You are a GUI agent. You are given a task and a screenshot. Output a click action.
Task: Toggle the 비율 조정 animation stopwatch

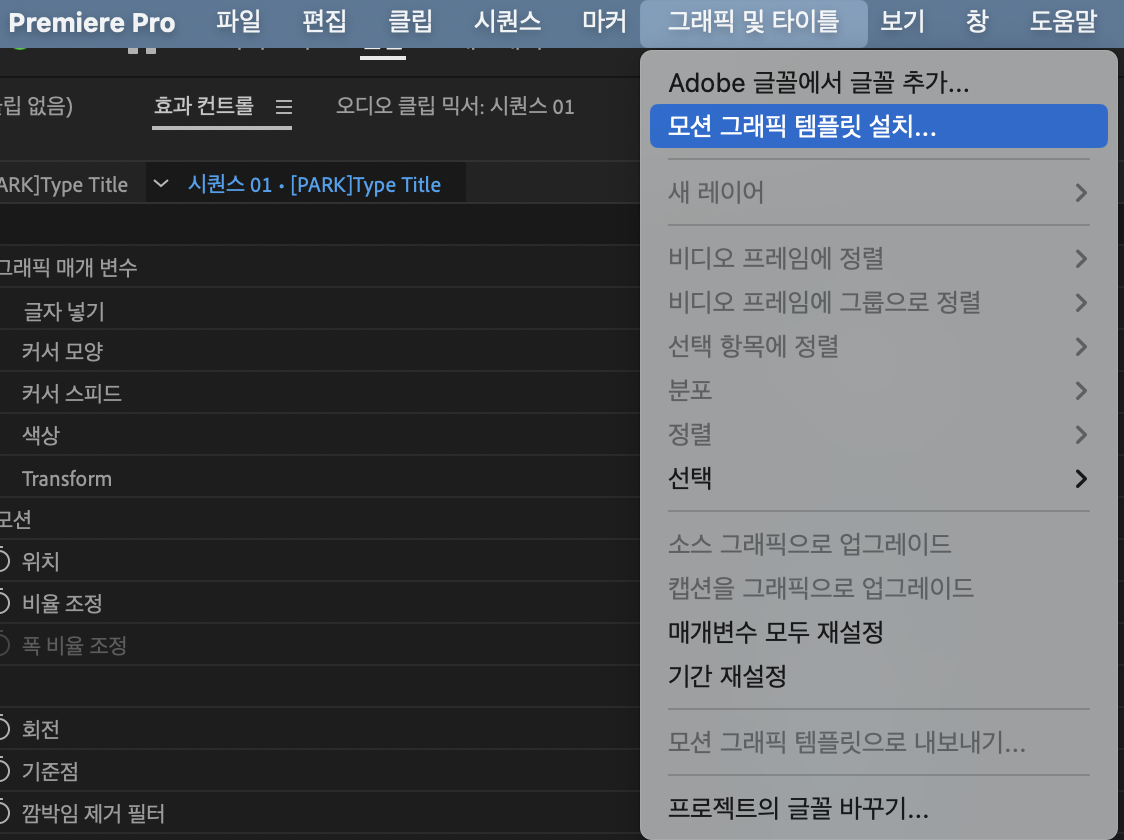[4, 603]
